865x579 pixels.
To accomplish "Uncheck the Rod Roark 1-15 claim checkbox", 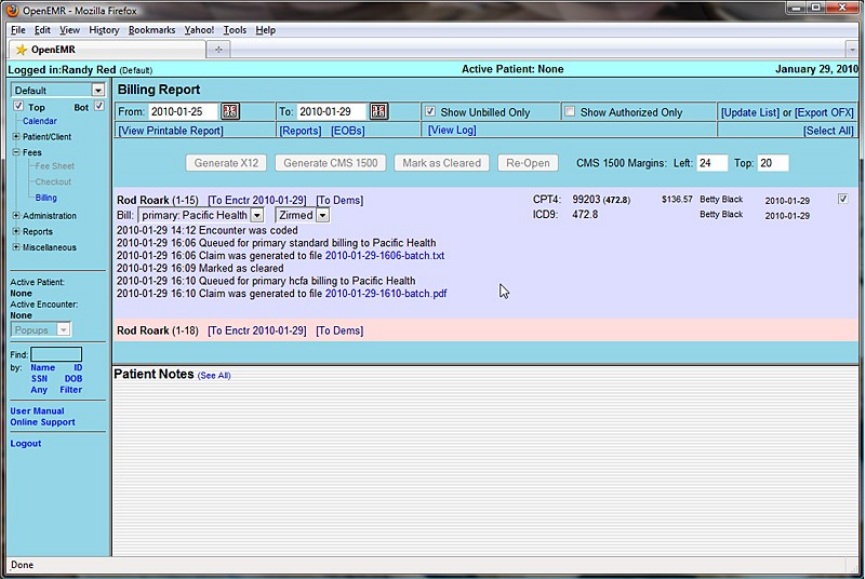I will [x=843, y=199].
